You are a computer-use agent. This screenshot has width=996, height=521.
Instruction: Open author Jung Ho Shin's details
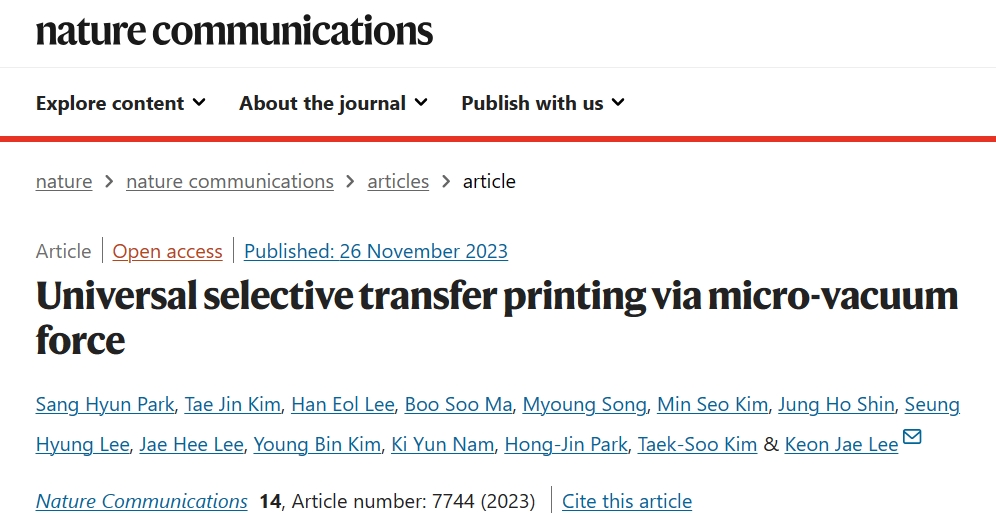point(836,405)
